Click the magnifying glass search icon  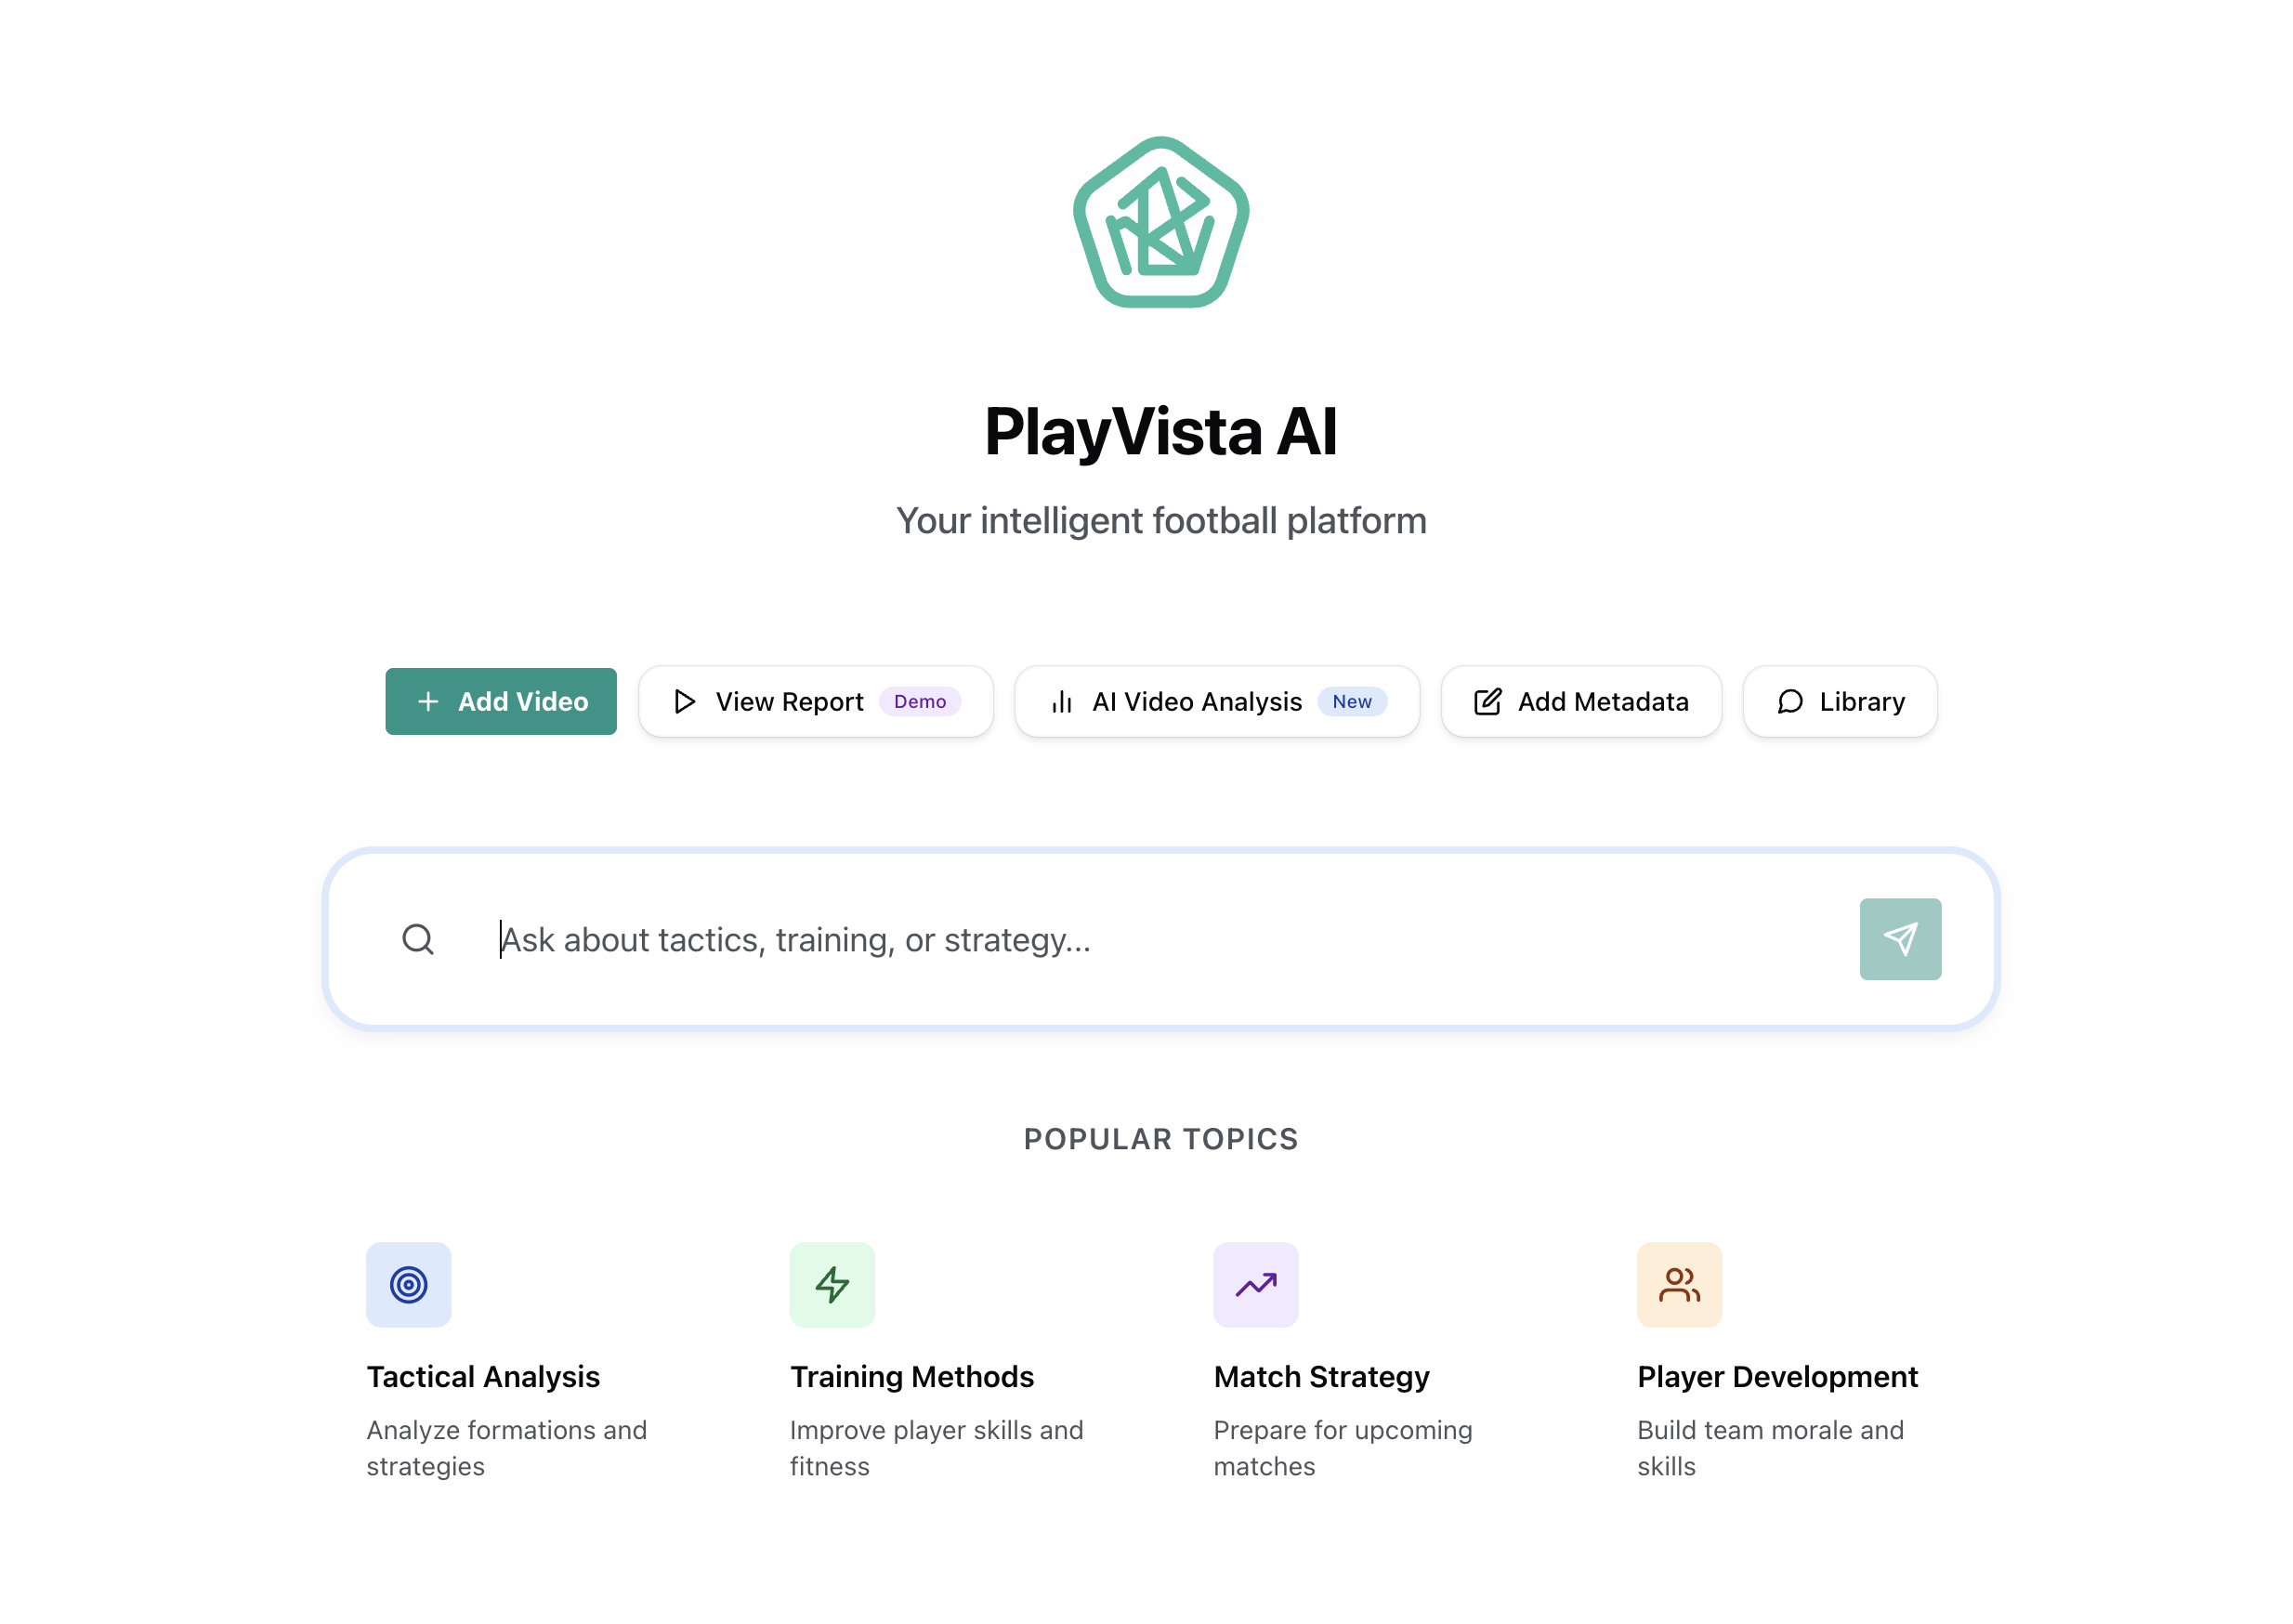tap(418, 939)
